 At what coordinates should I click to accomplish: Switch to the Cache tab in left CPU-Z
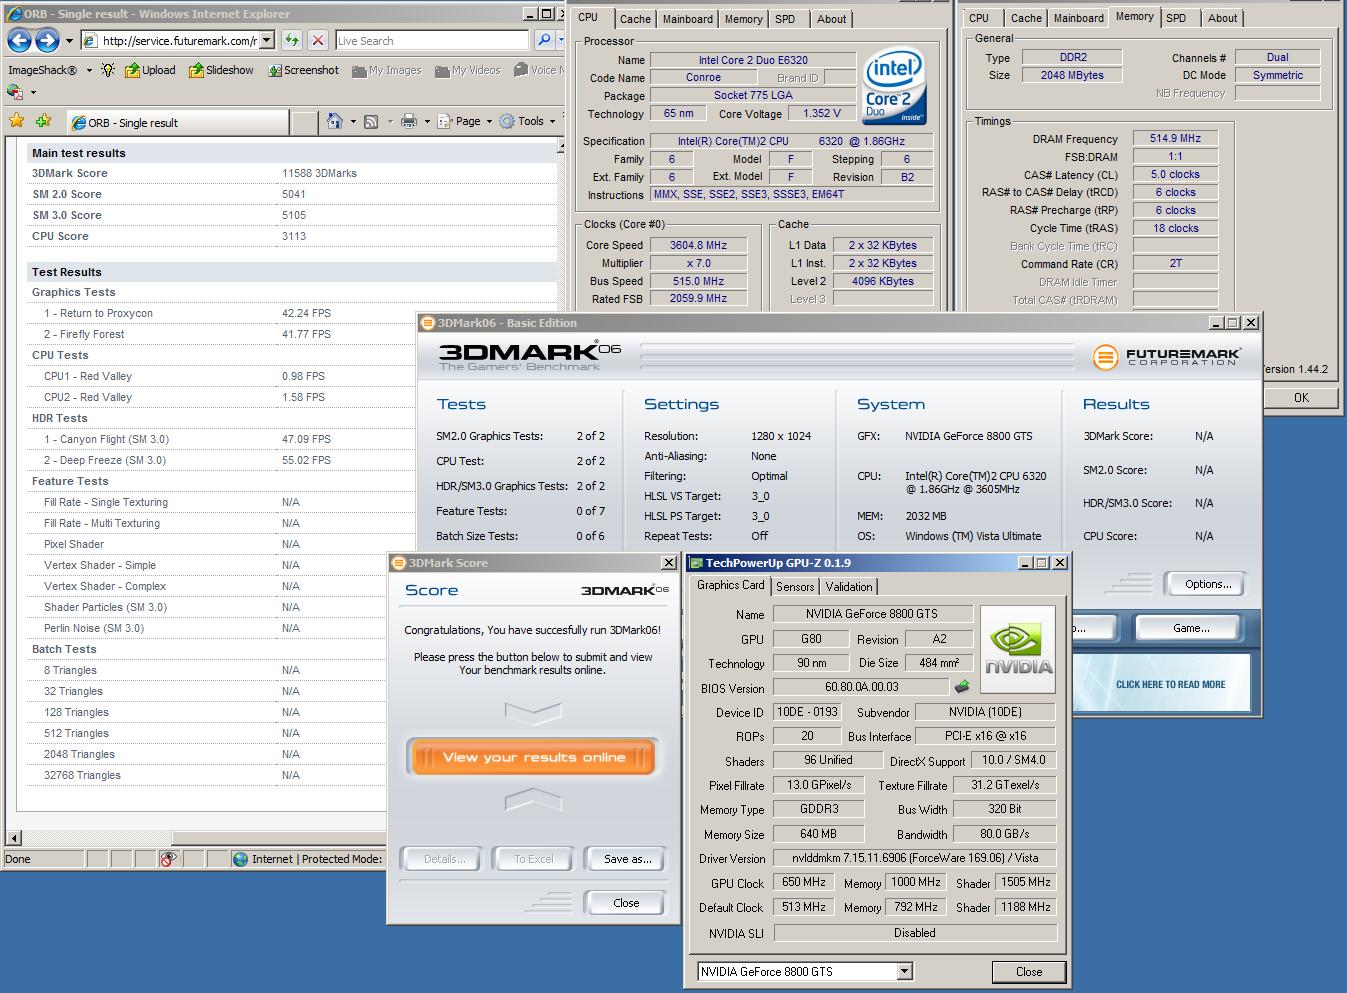pyautogui.click(x=635, y=19)
